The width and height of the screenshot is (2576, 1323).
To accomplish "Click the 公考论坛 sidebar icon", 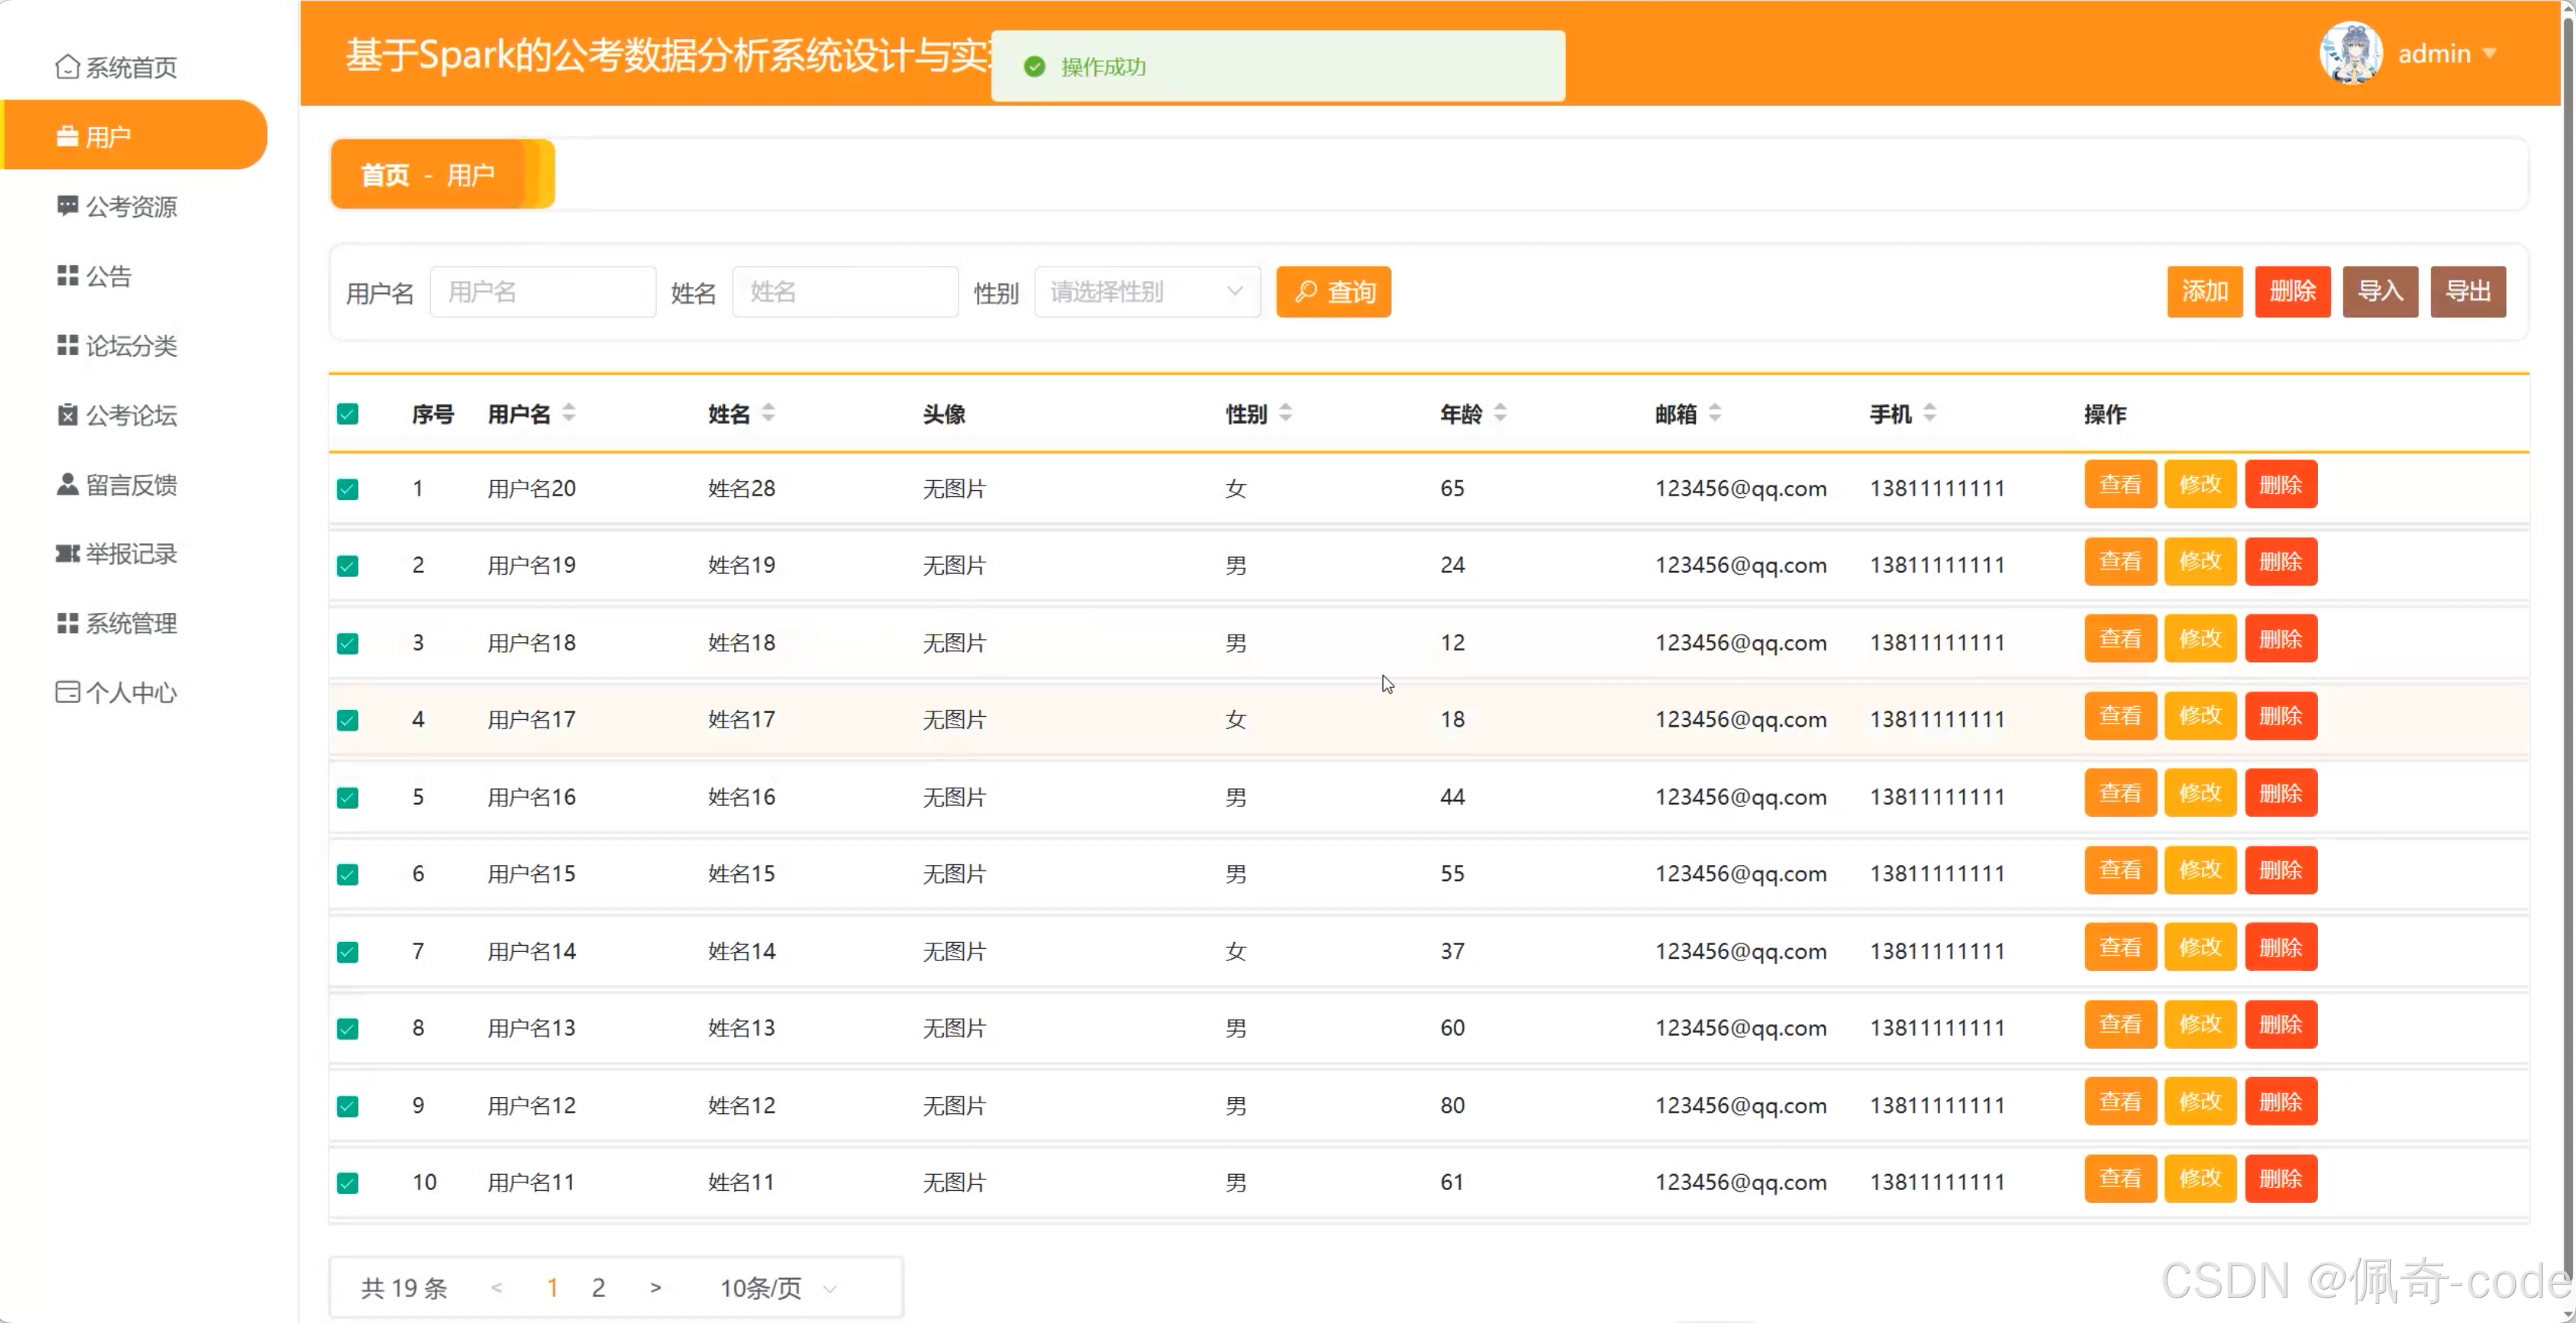I will coord(67,415).
